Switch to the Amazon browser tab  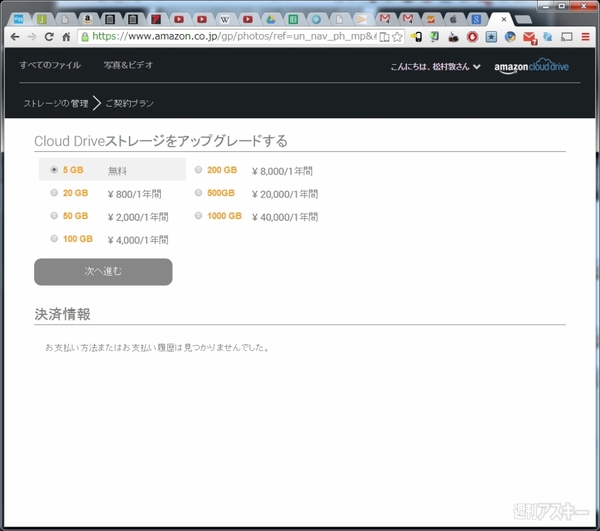pyautogui.click(x=88, y=19)
